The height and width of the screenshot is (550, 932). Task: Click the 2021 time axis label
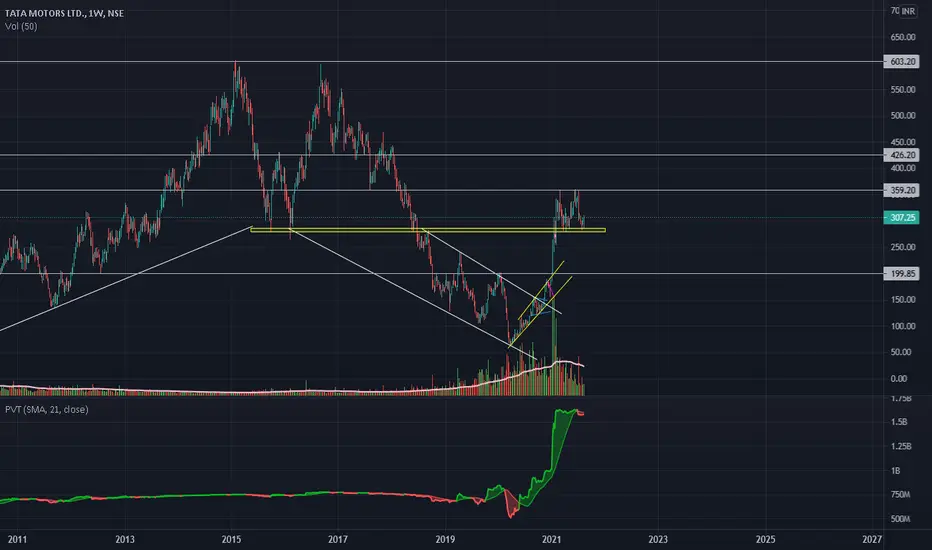click(x=552, y=539)
